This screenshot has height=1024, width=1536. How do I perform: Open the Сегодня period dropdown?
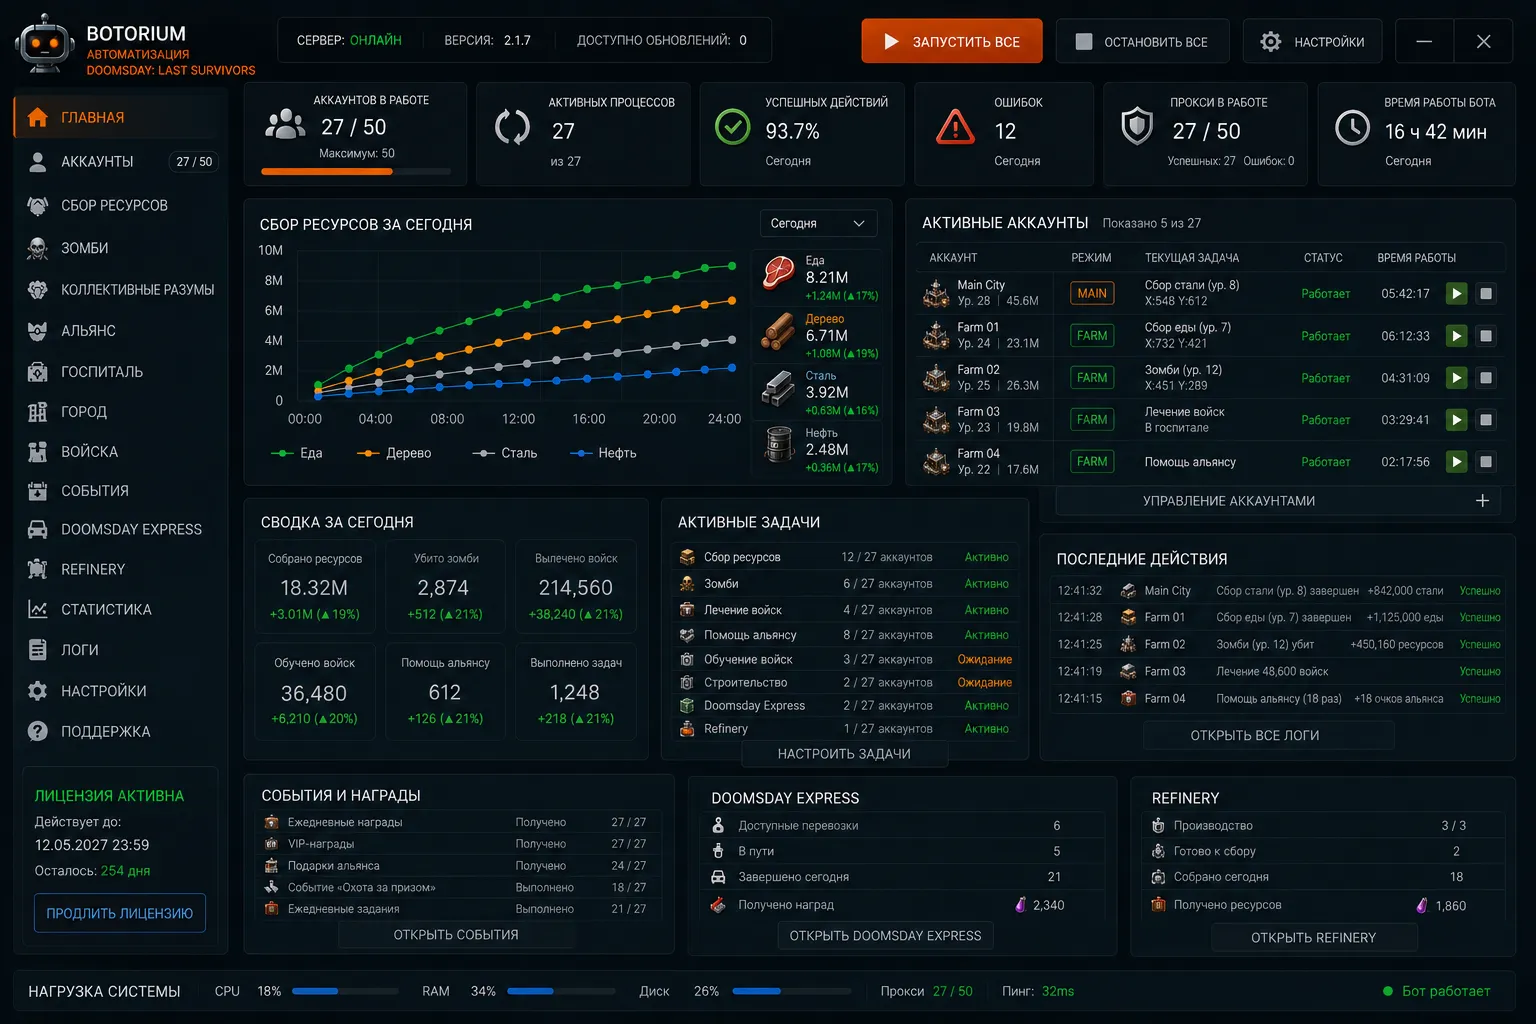[x=818, y=223]
